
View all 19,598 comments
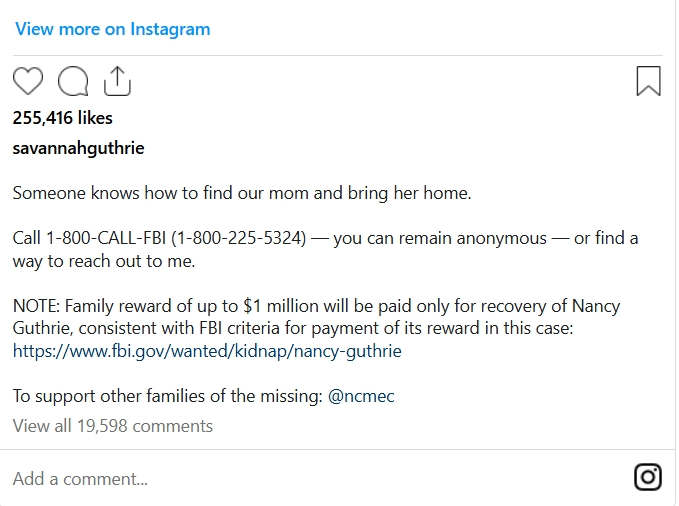pyautogui.click(x=112, y=426)
